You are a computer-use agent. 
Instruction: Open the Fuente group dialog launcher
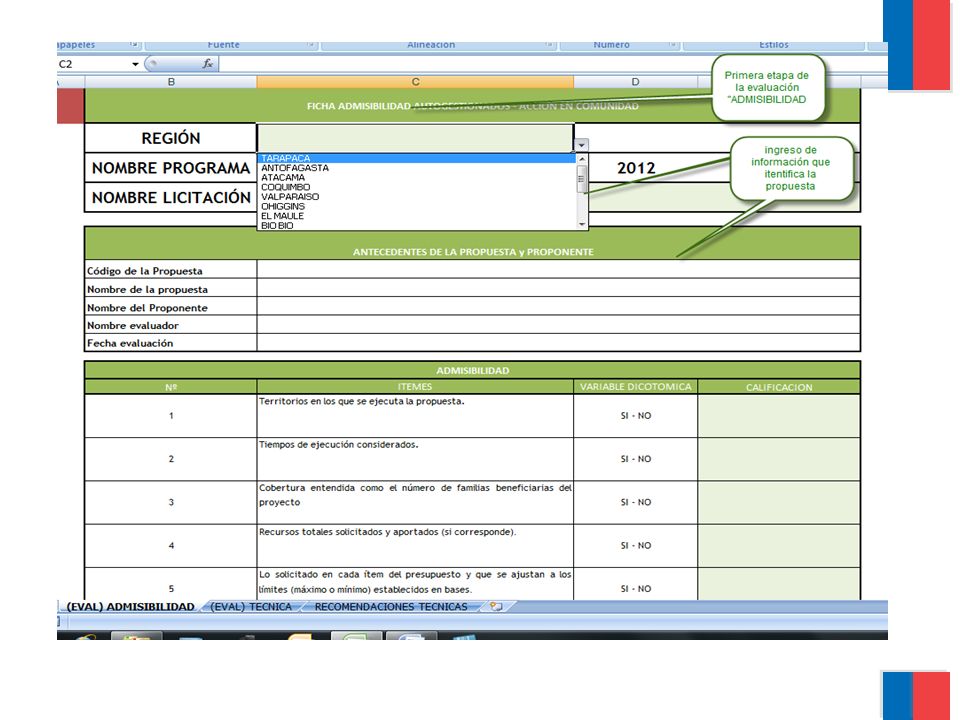point(310,45)
